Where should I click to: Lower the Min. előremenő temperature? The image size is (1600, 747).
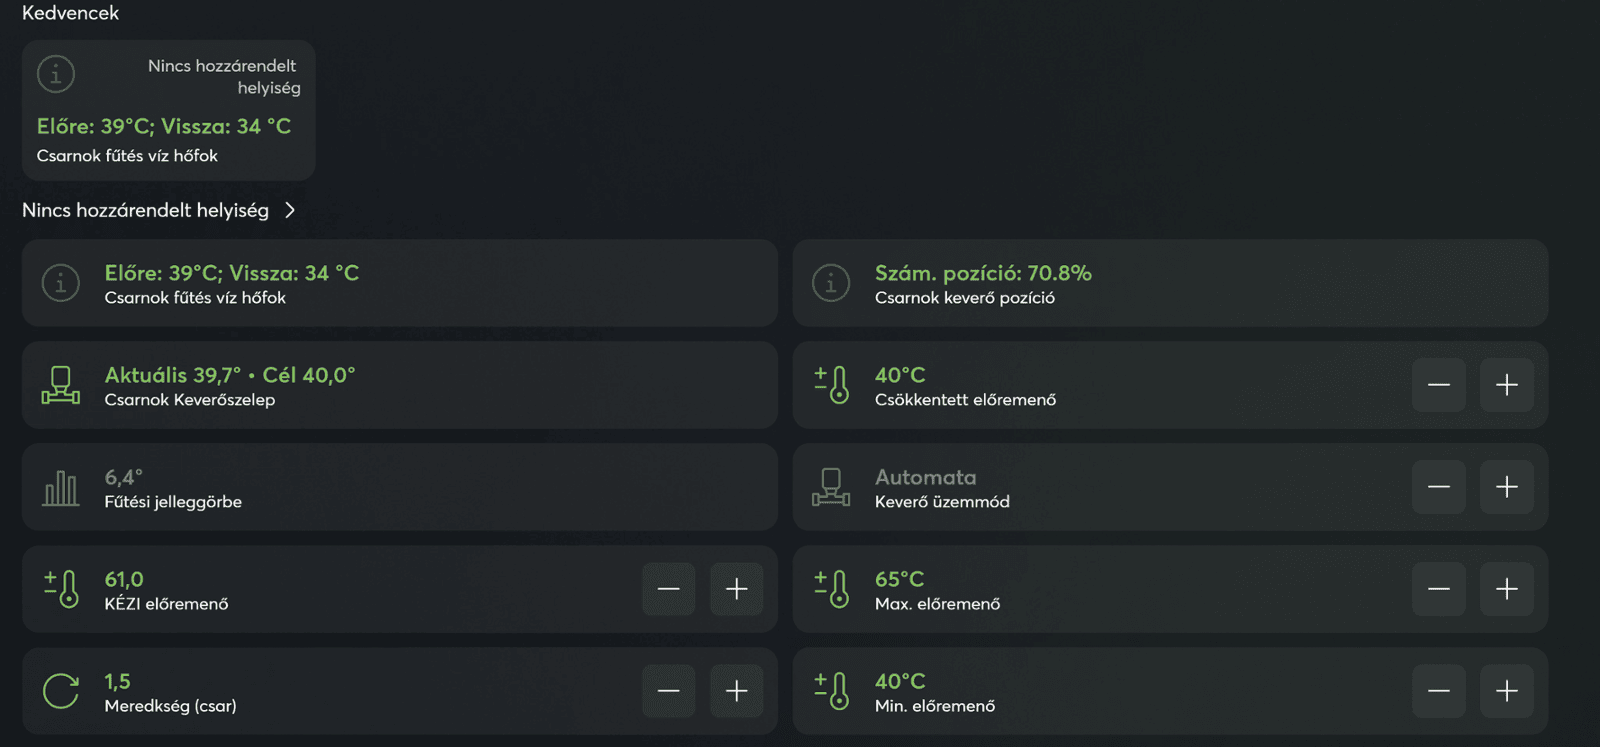(x=1438, y=691)
